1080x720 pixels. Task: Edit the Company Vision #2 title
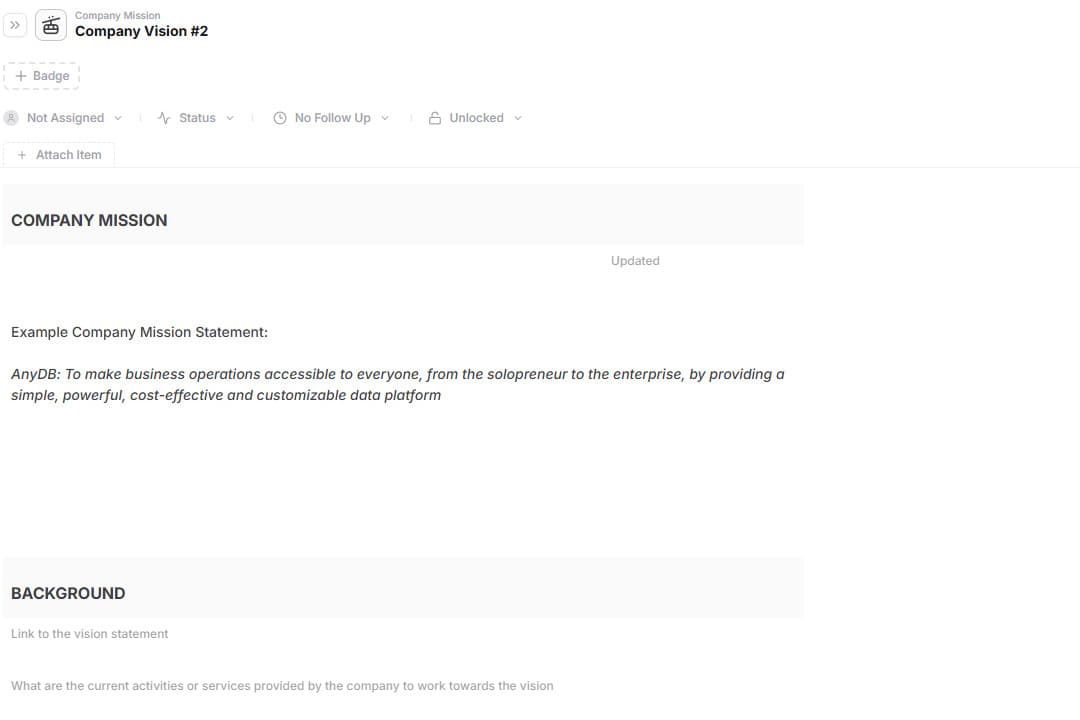pyautogui.click(x=141, y=31)
